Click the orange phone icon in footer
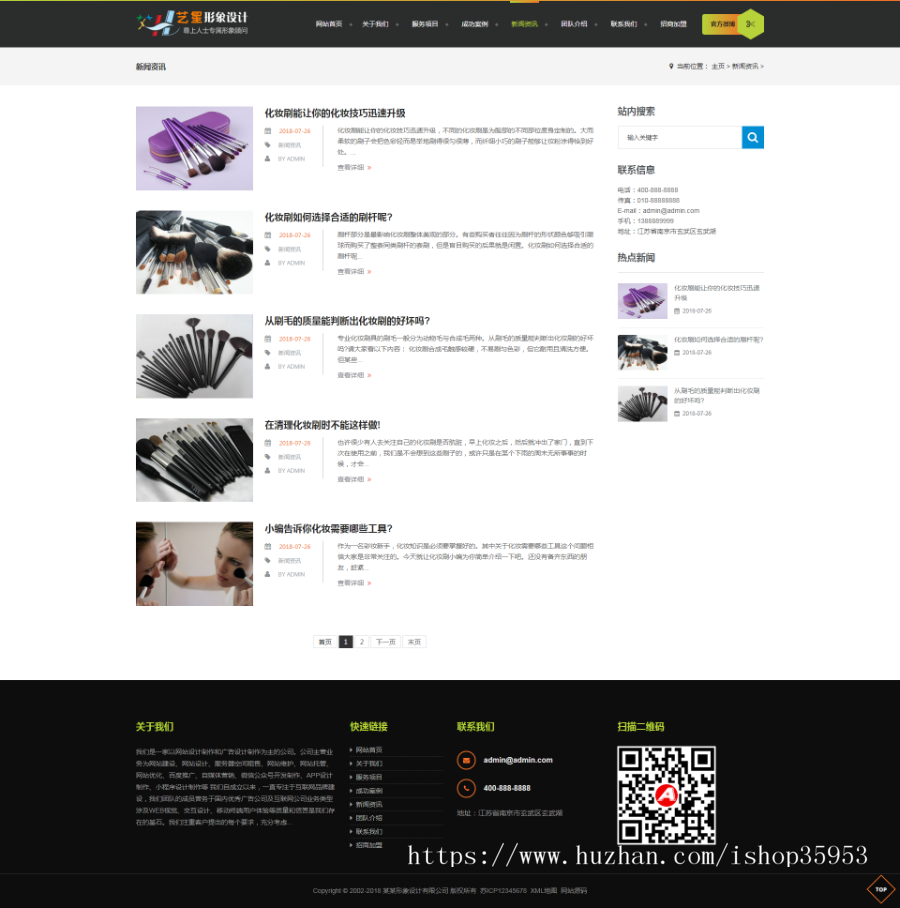Screen dimensions: 900x908 (466, 788)
